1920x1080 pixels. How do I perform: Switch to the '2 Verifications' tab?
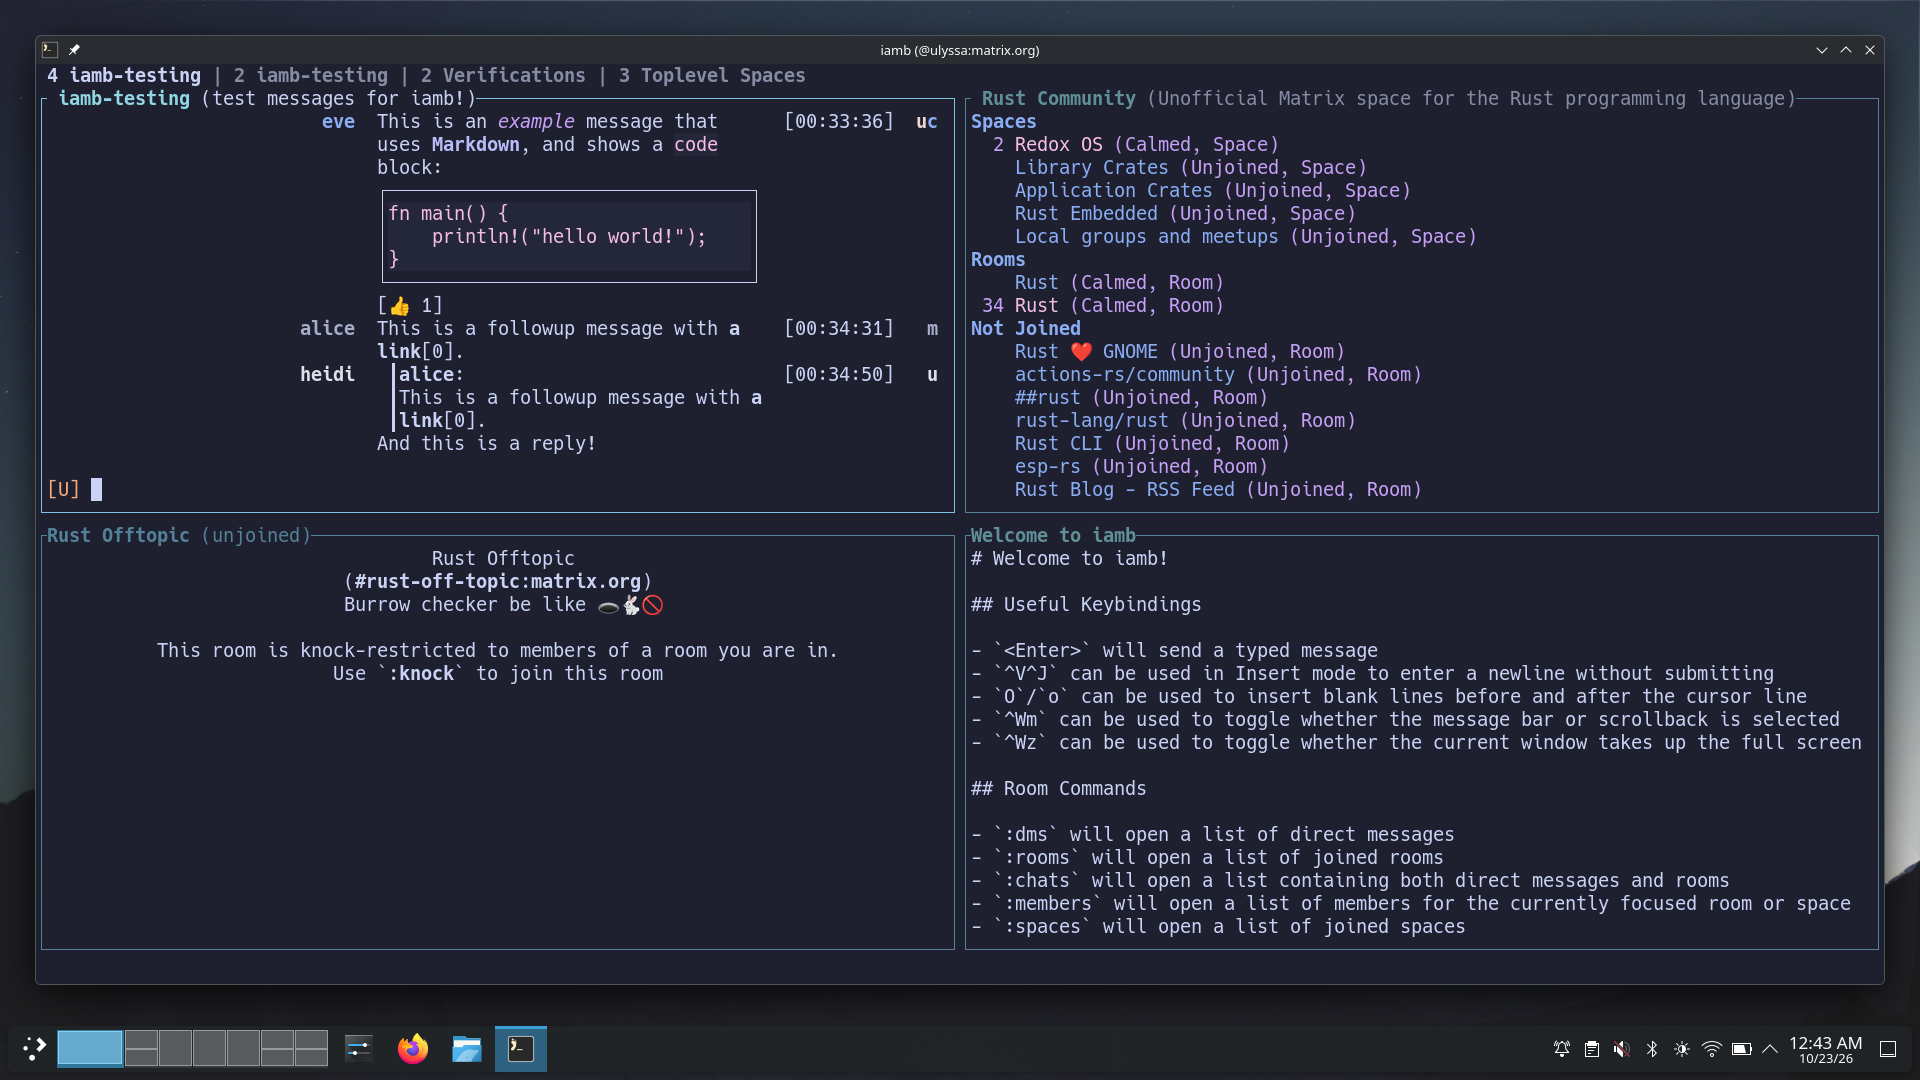(503, 75)
